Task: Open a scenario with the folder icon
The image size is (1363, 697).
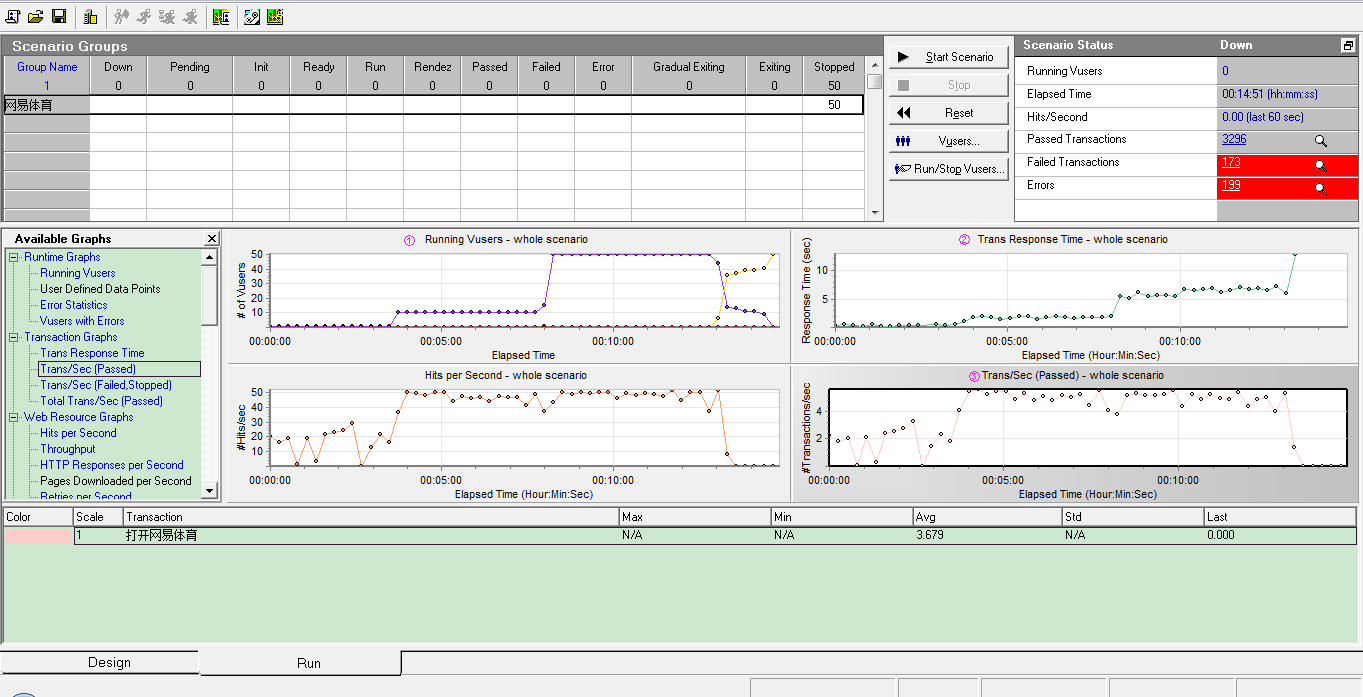Action: tap(36, 16)
